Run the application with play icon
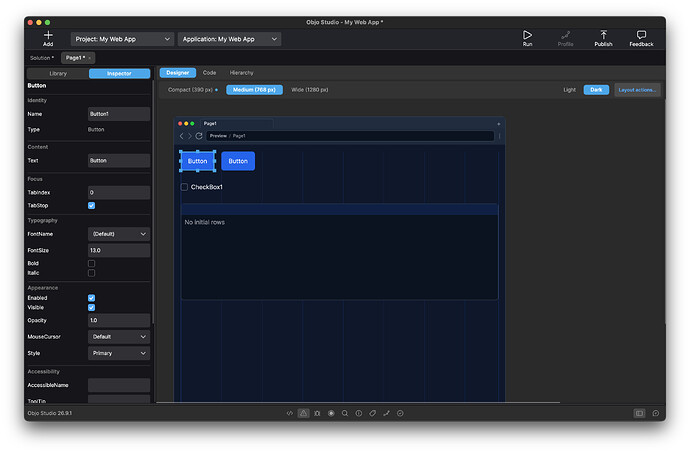Image resolution: width=690 pixels, height=452 pixels. [527, 35]
